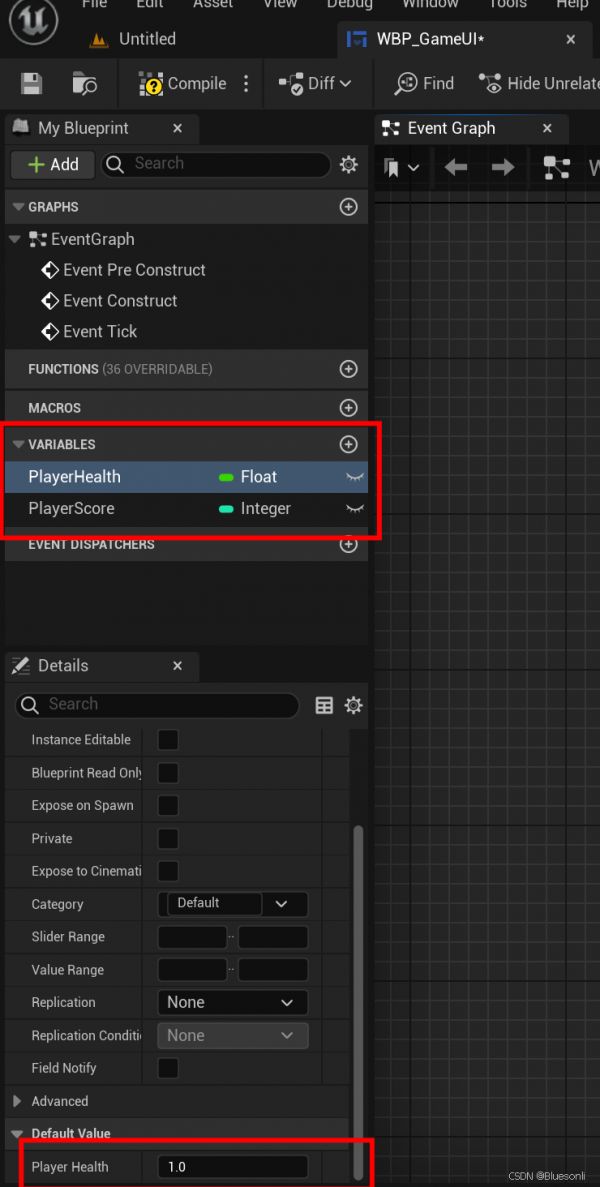Open the Category dropdown
This screenshot has width=600, height=1187.
[x=281, y=904]
